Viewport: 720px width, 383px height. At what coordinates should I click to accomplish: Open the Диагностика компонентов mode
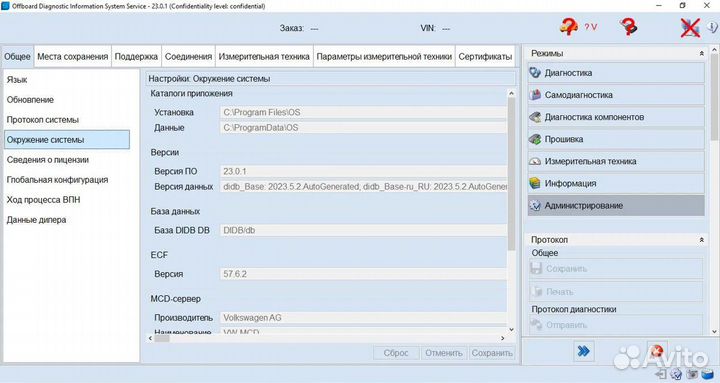coord(616,117)
